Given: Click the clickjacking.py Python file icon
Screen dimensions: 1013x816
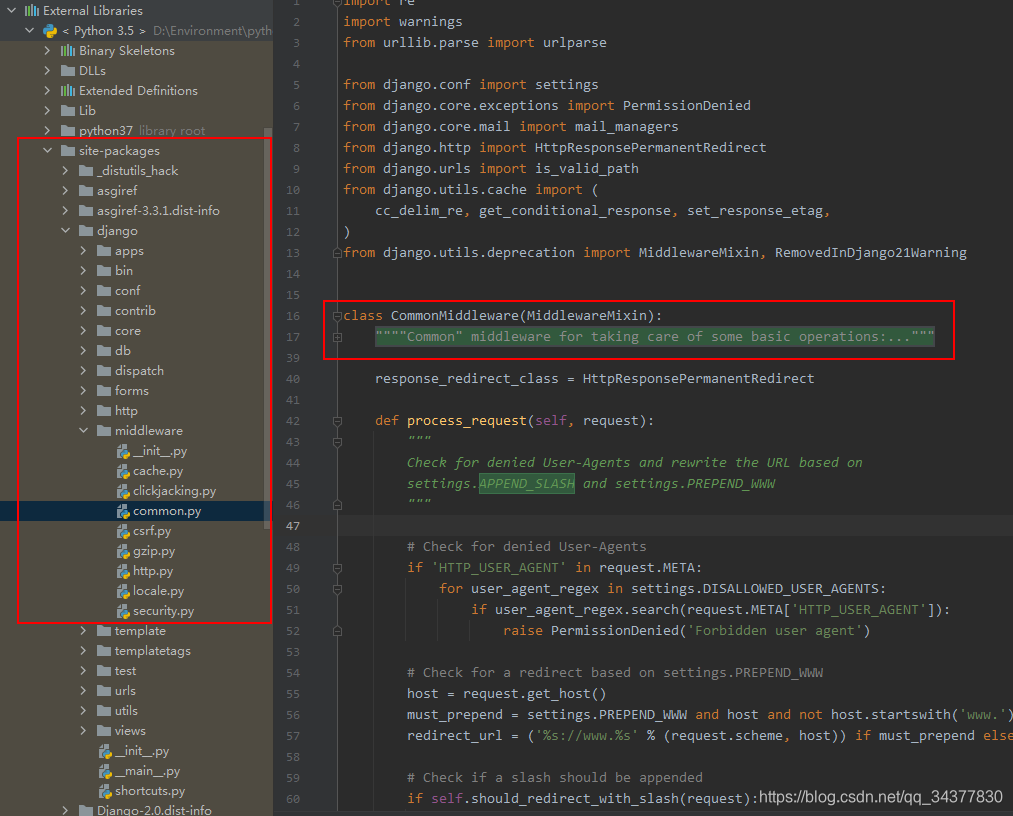Looking at the screenshot, I should [123, 491].
